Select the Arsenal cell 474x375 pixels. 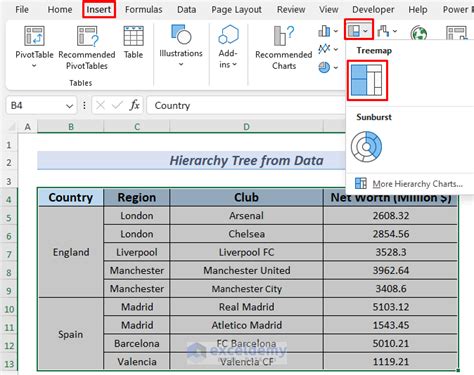pyautogui.click(x=246, y=216)
